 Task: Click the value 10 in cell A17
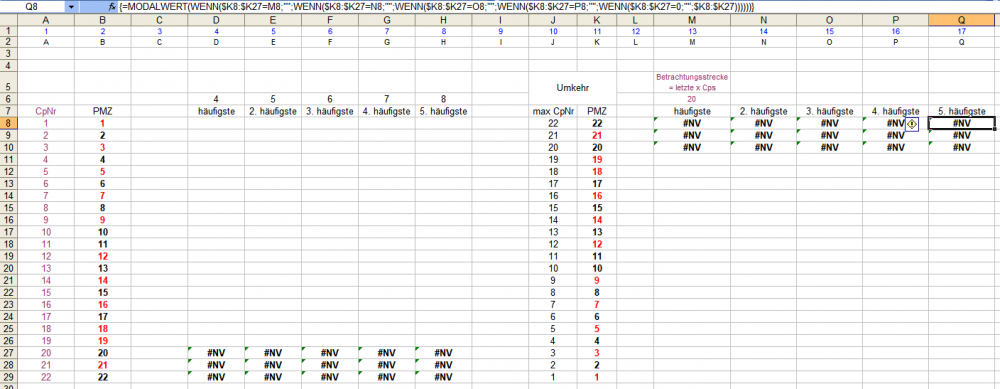point(45,231)
